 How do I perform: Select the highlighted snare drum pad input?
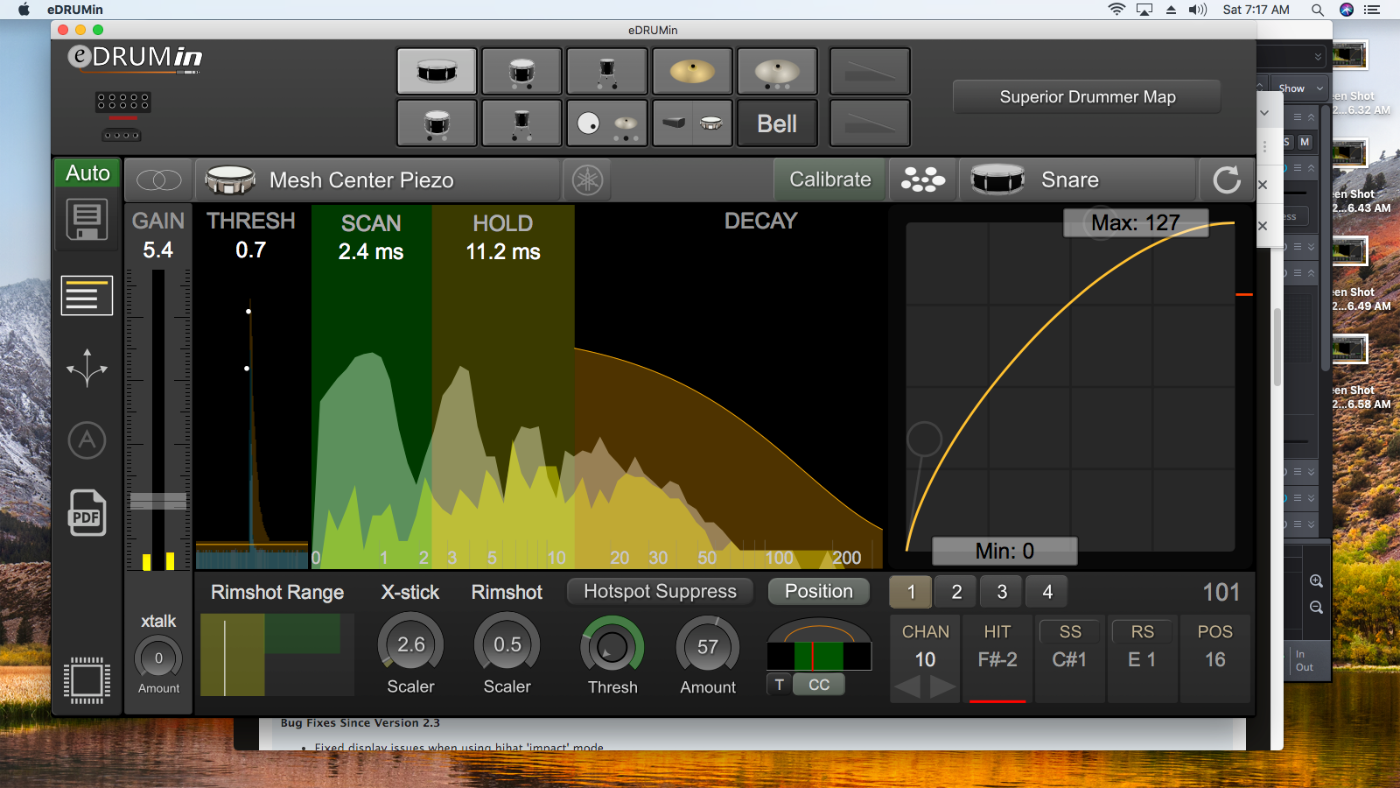click(437, 71)
